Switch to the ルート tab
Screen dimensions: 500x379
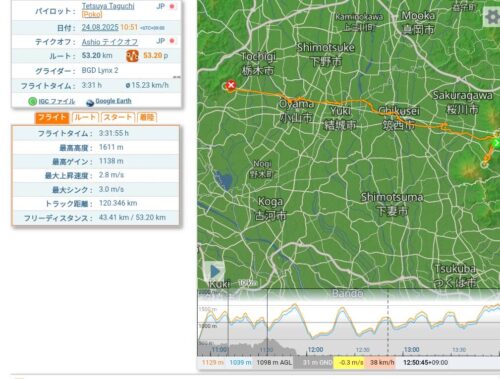pyautogui.click(x=85, y=117)
